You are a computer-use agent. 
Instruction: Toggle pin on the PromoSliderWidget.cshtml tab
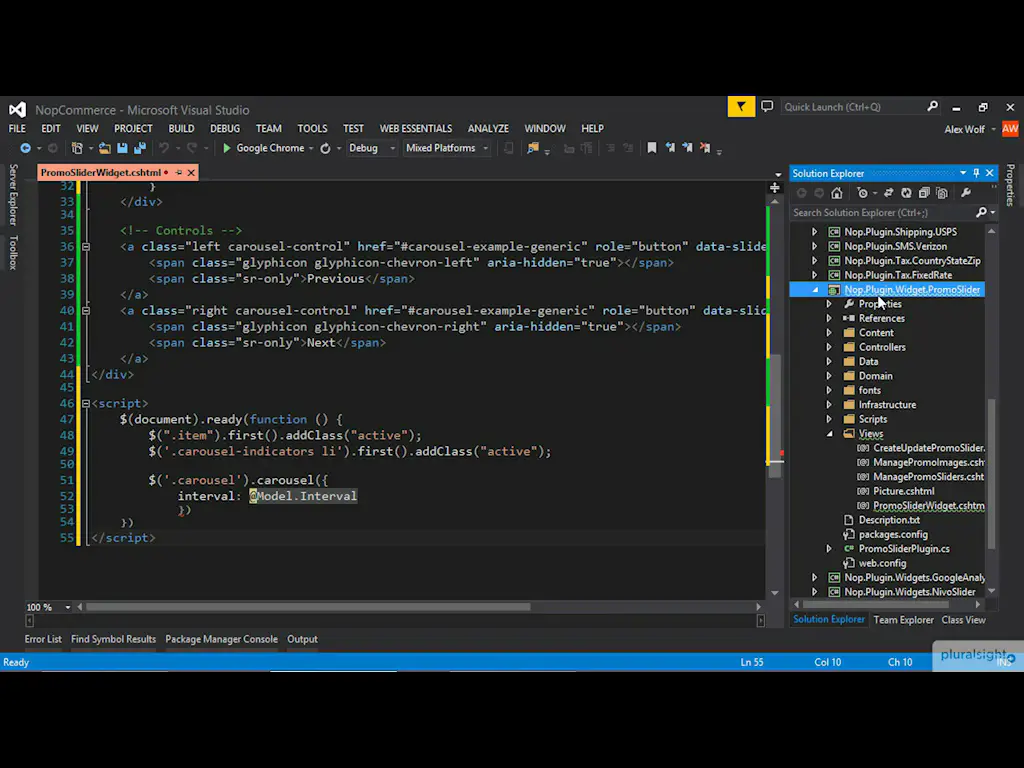click(178, 173)
